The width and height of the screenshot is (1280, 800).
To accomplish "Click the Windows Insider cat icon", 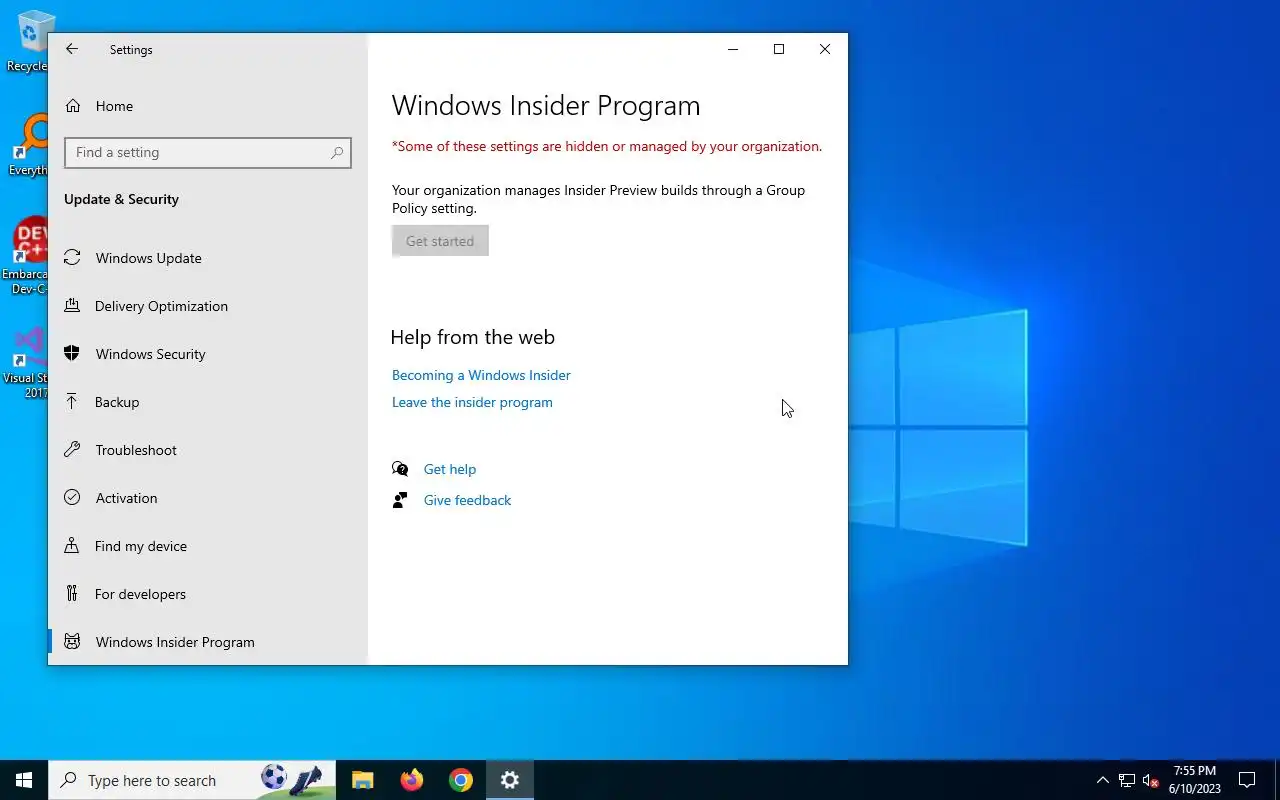I will click(72, 642).
